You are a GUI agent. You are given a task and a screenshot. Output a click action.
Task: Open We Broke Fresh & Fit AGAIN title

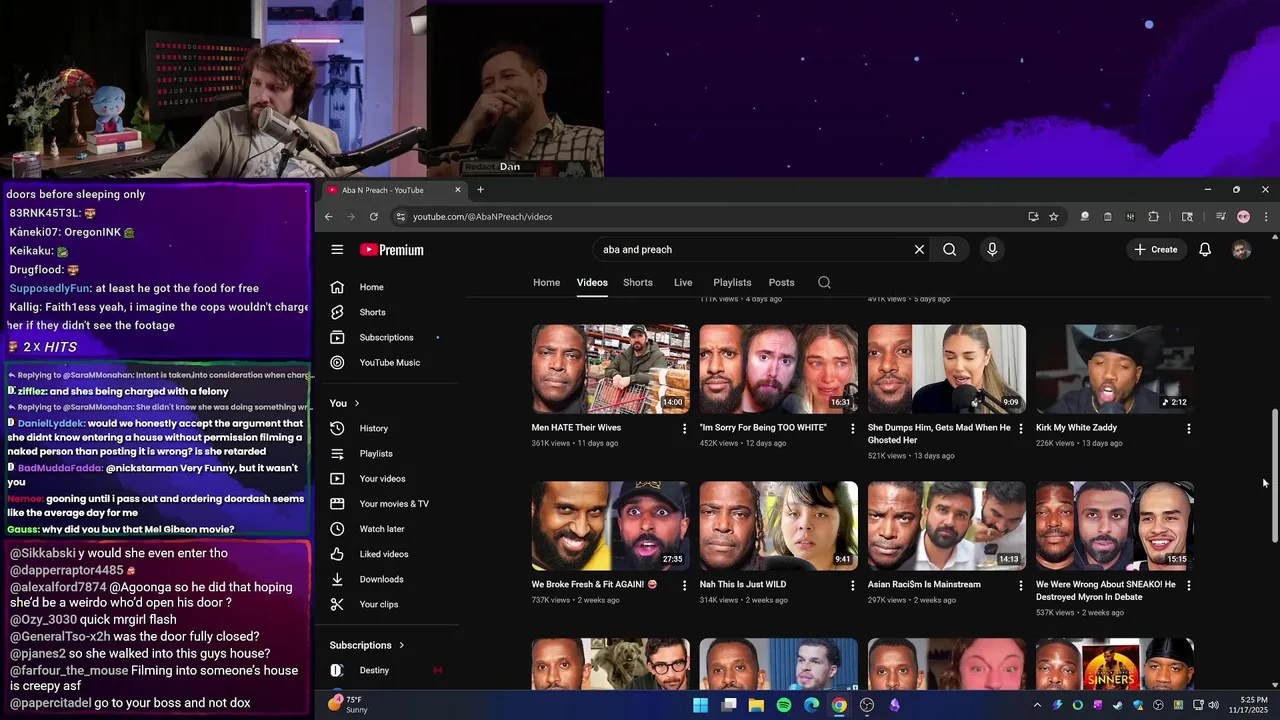pyautogui.click(x=594, y=585)
